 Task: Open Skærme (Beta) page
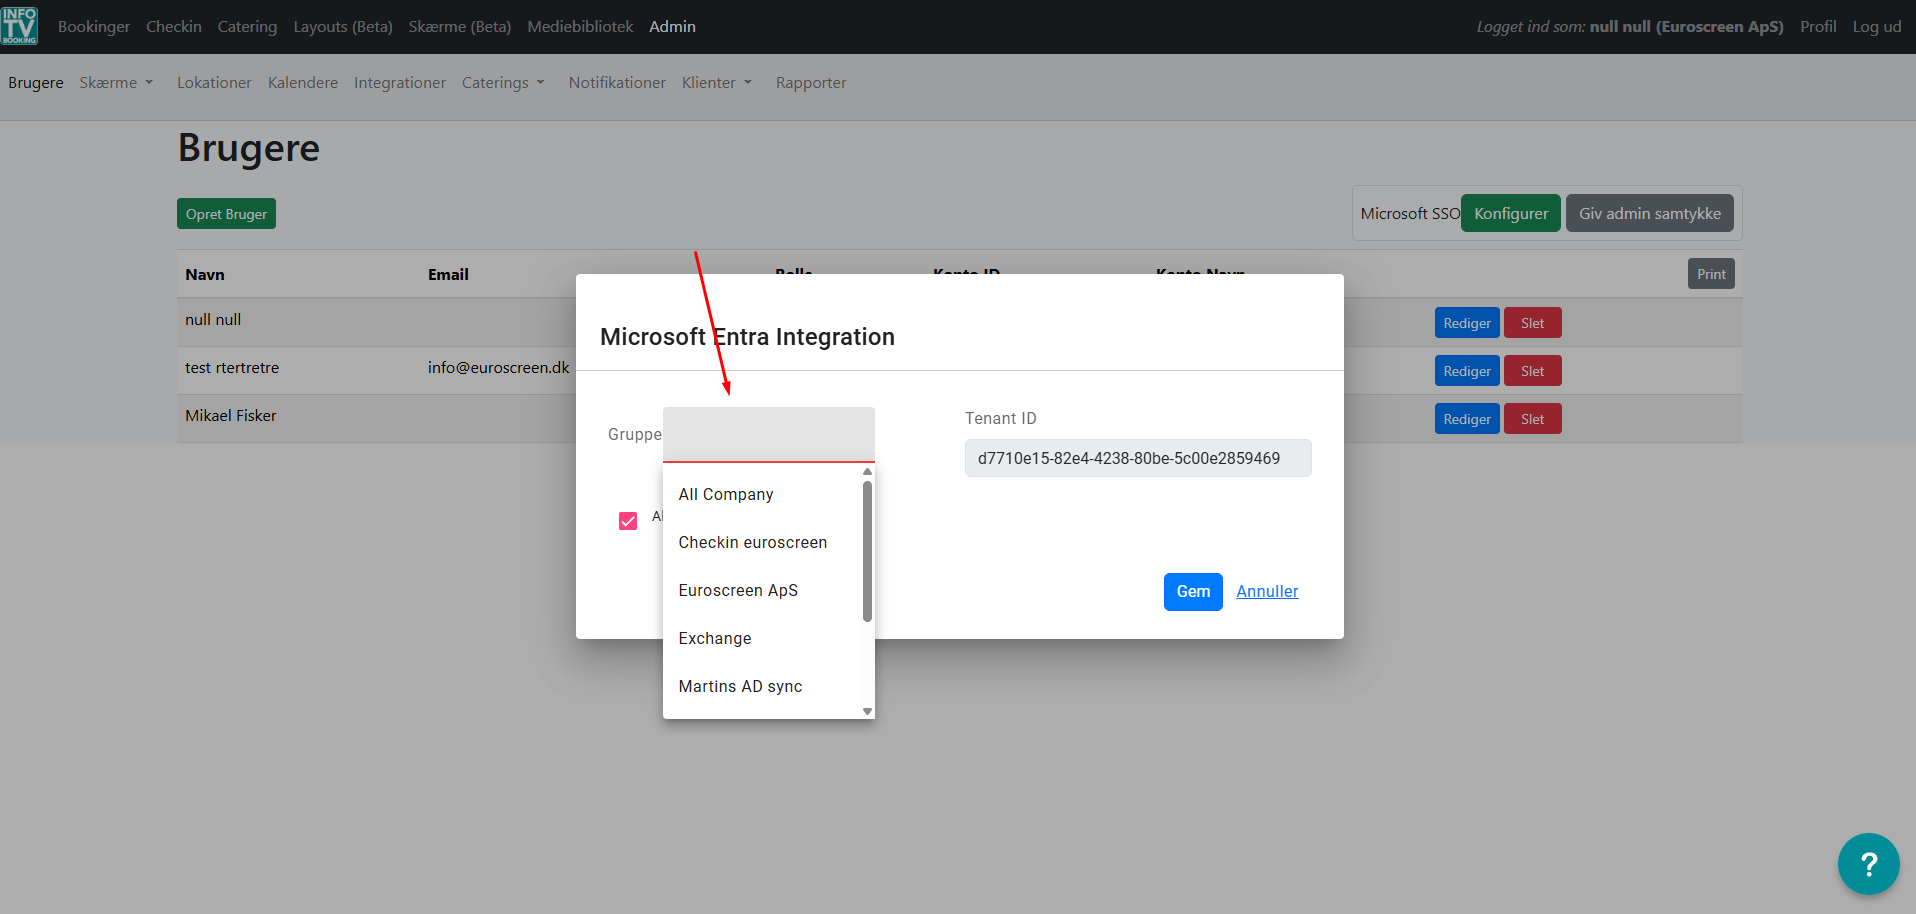pos(460,26)
